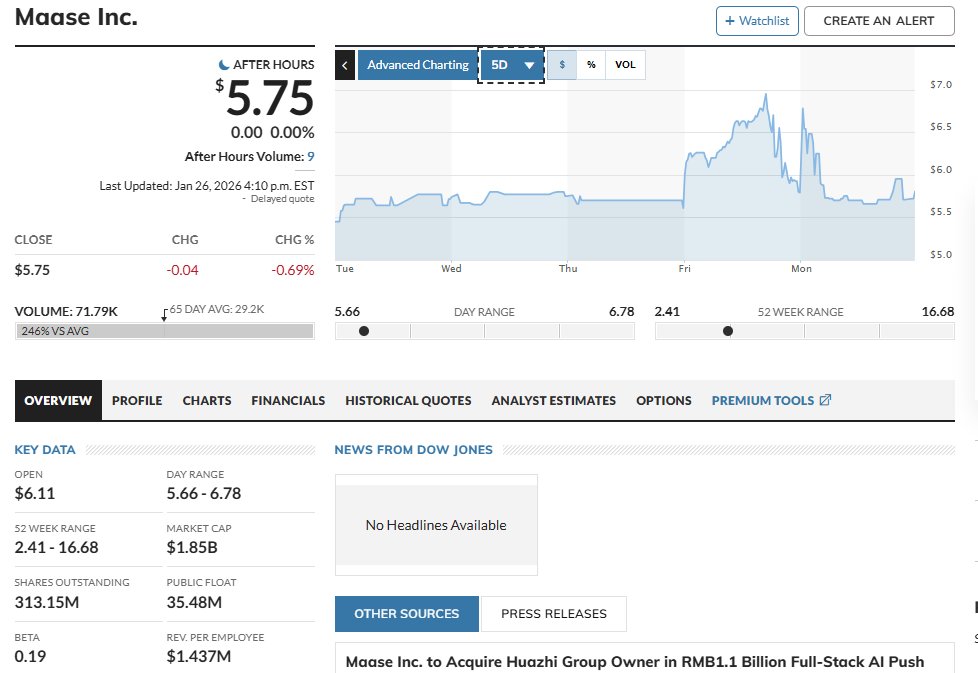Click the $5.75 after hours price
Viewport: 978px width, 673px height.
264,99
